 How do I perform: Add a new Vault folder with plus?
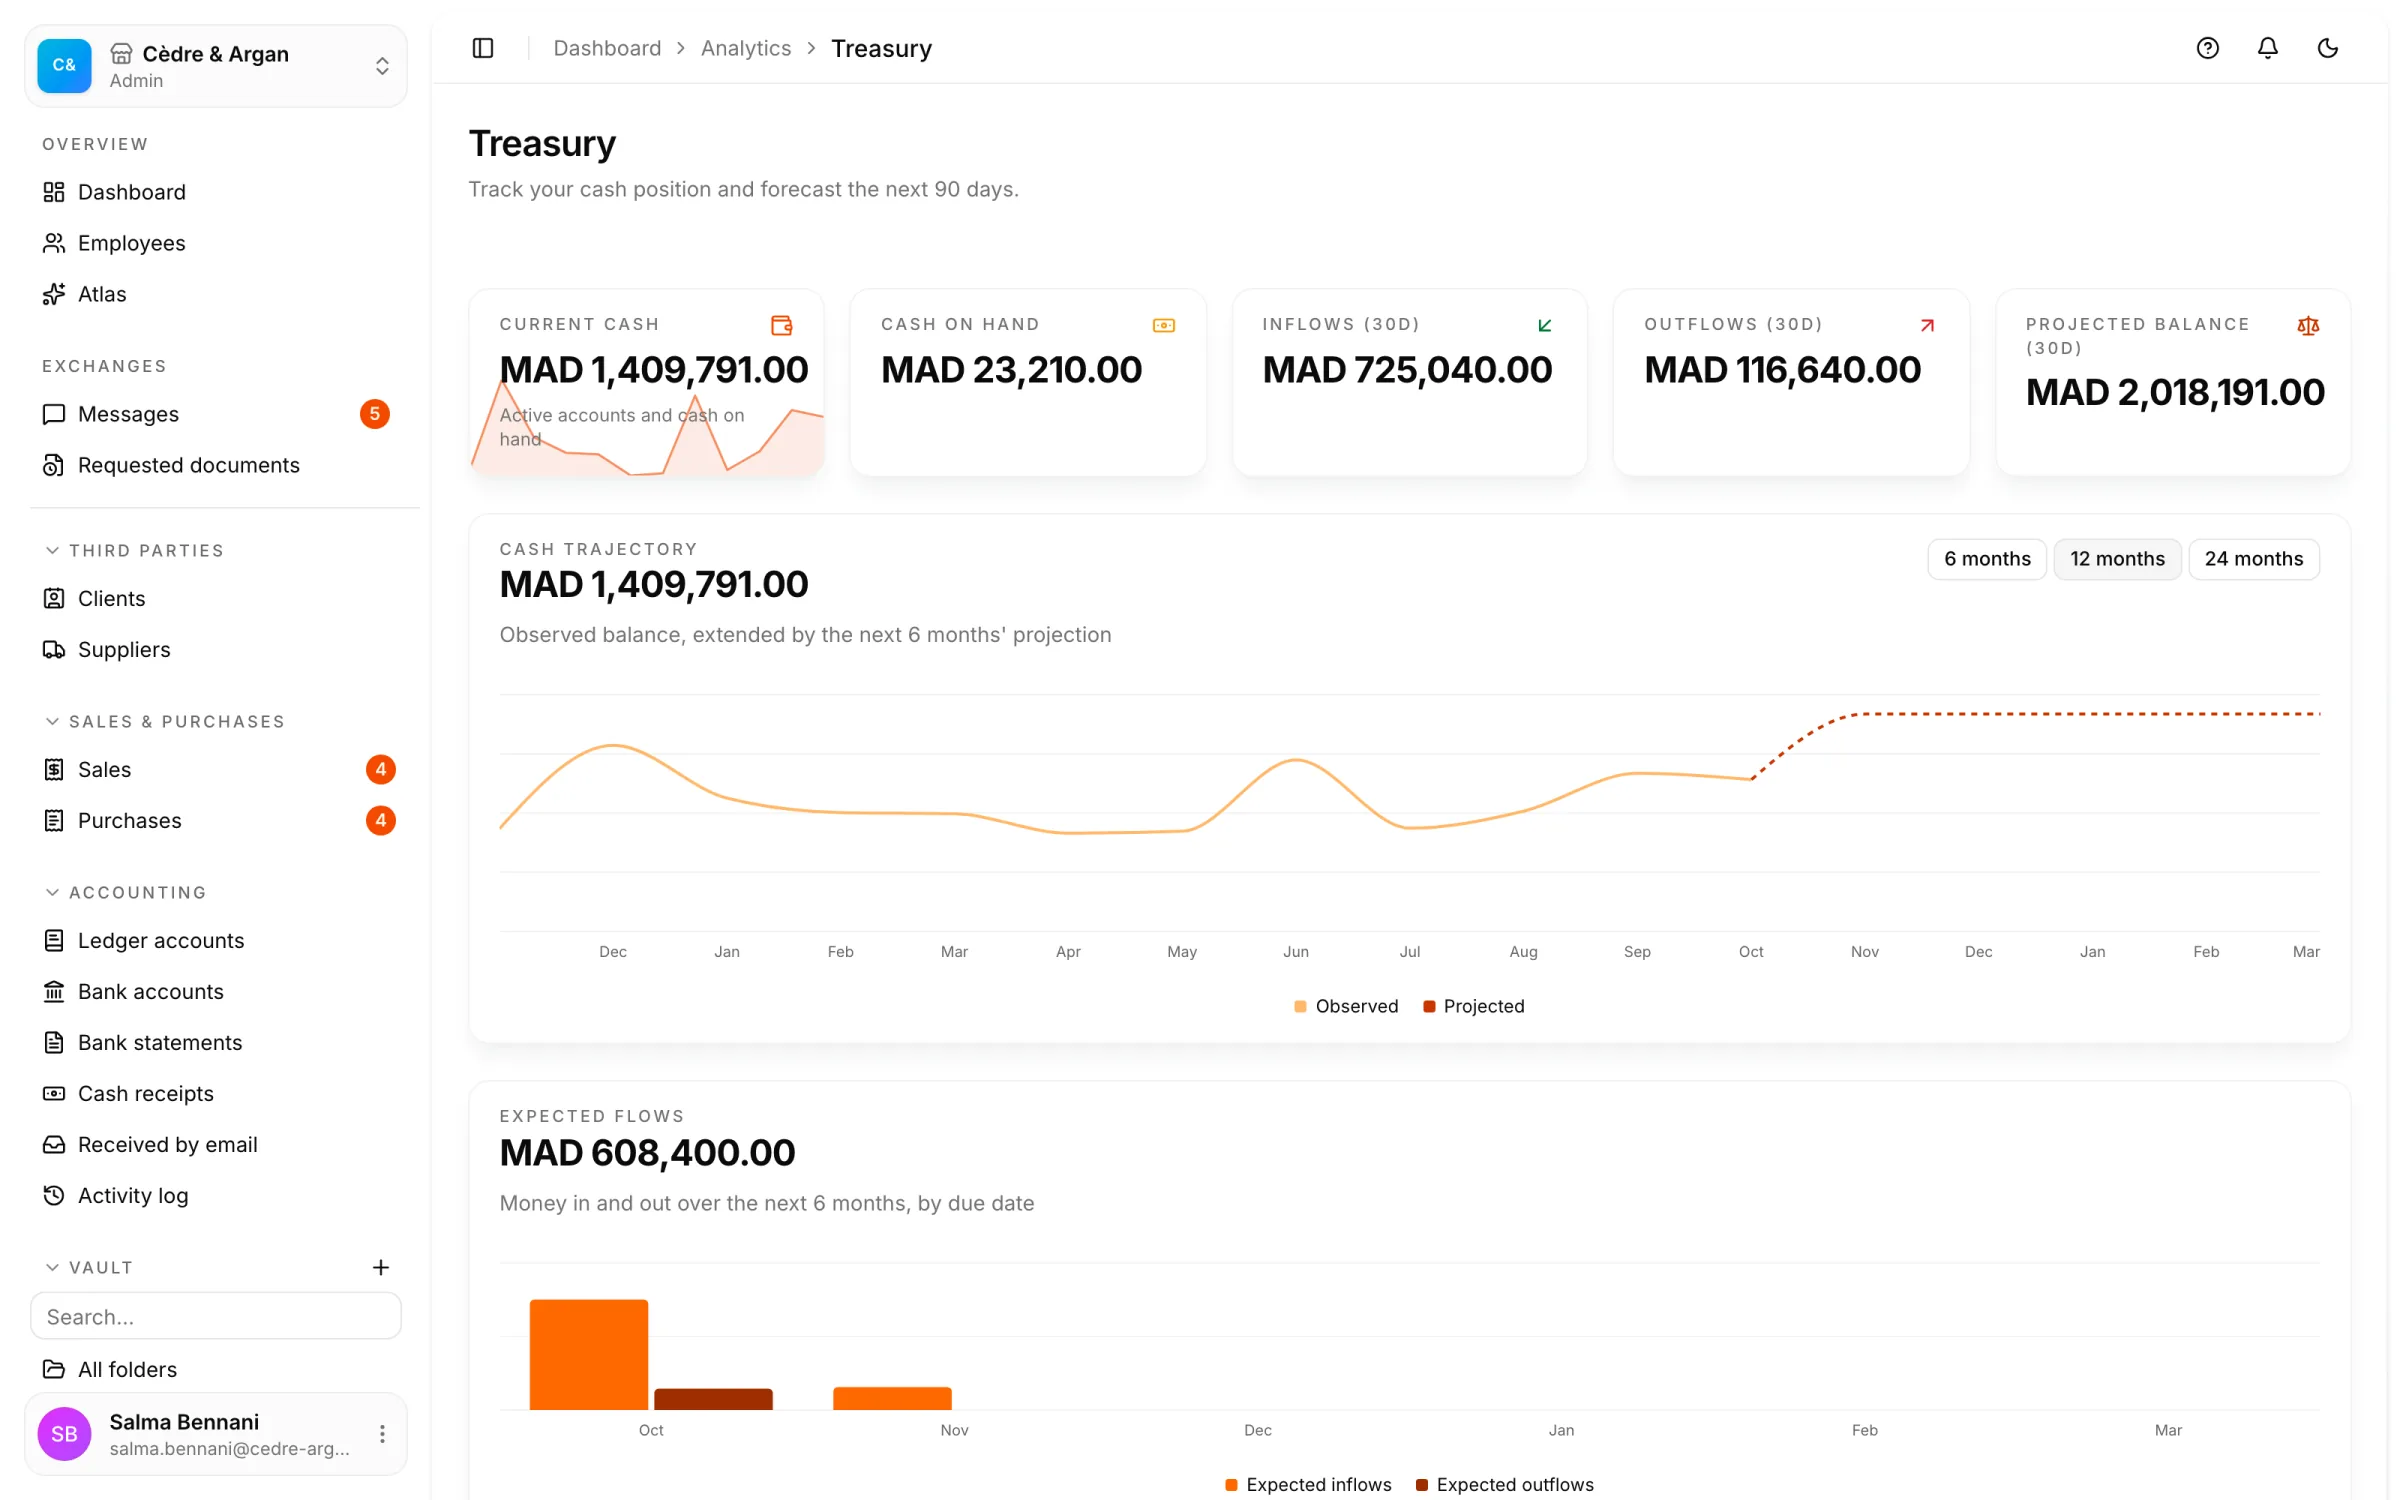coord(381,1268)
